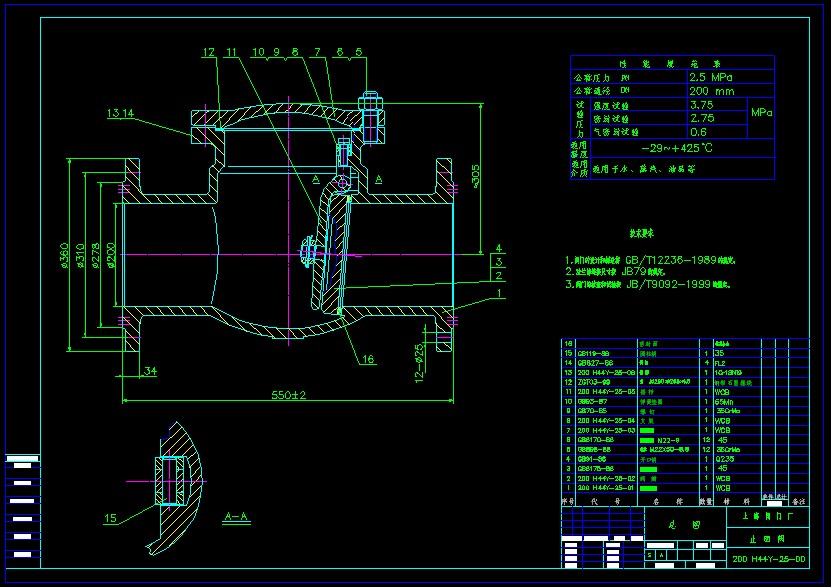Select the GB/T12236-1989 standard reference

click(670, 260)
